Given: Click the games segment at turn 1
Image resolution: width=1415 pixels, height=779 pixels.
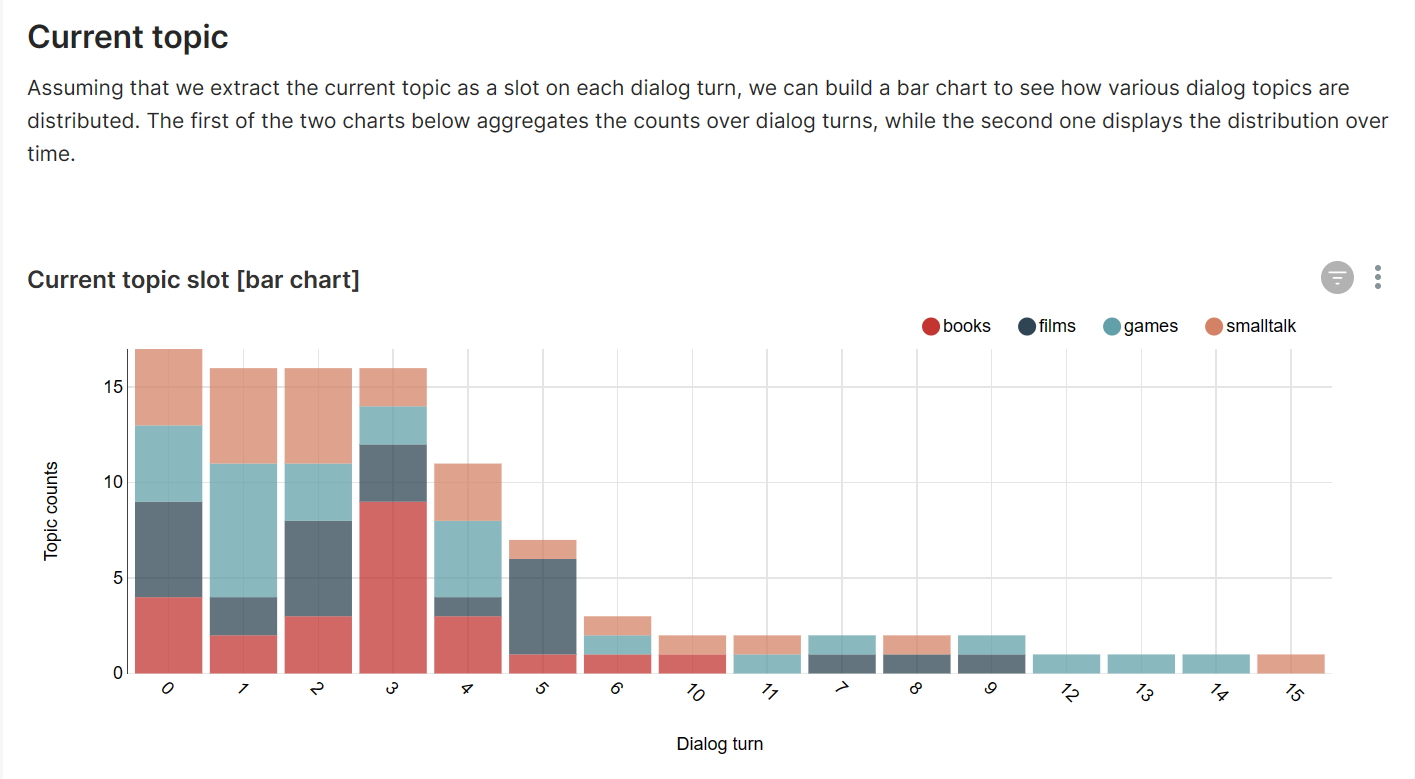Looking at the screenshot, I should coord(243,530).
